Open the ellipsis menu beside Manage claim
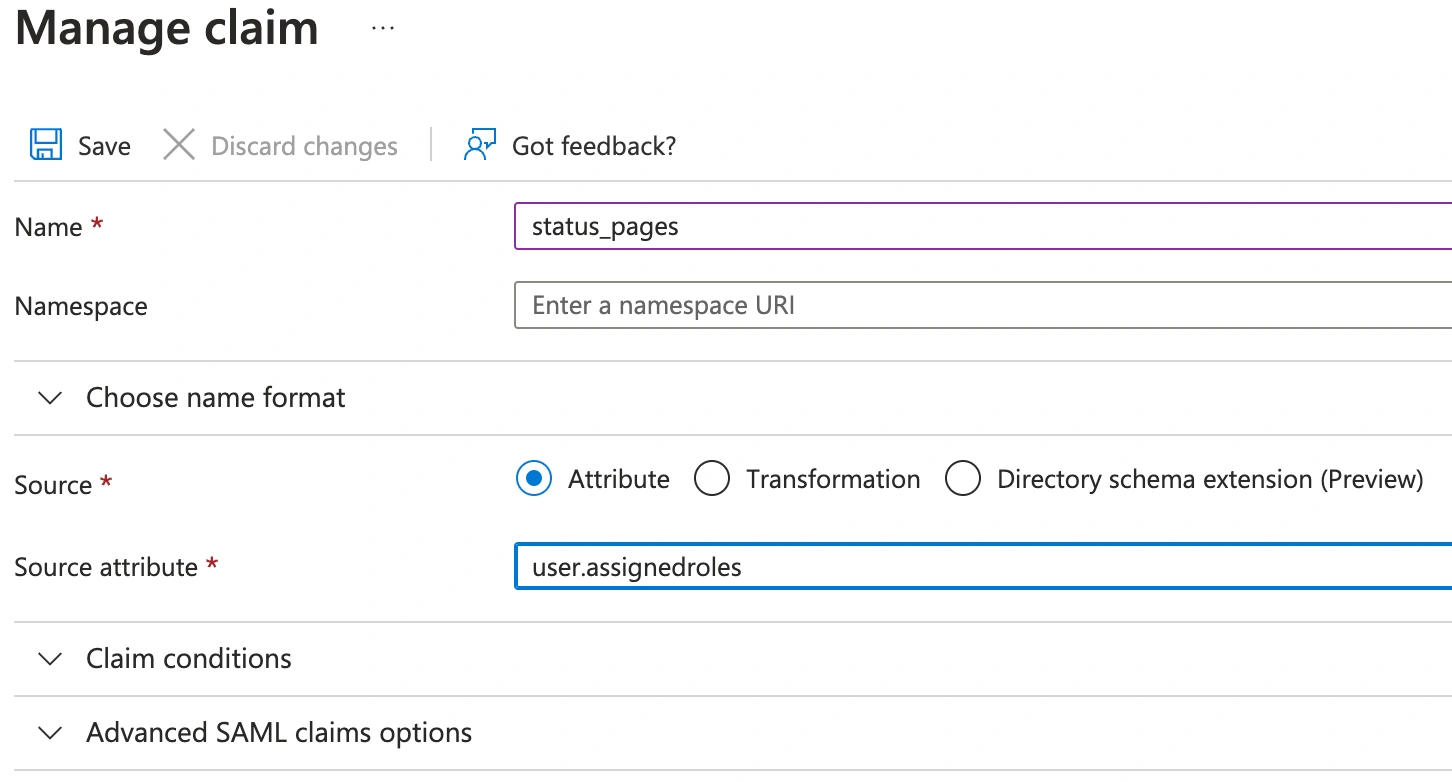 pos(383,28)
